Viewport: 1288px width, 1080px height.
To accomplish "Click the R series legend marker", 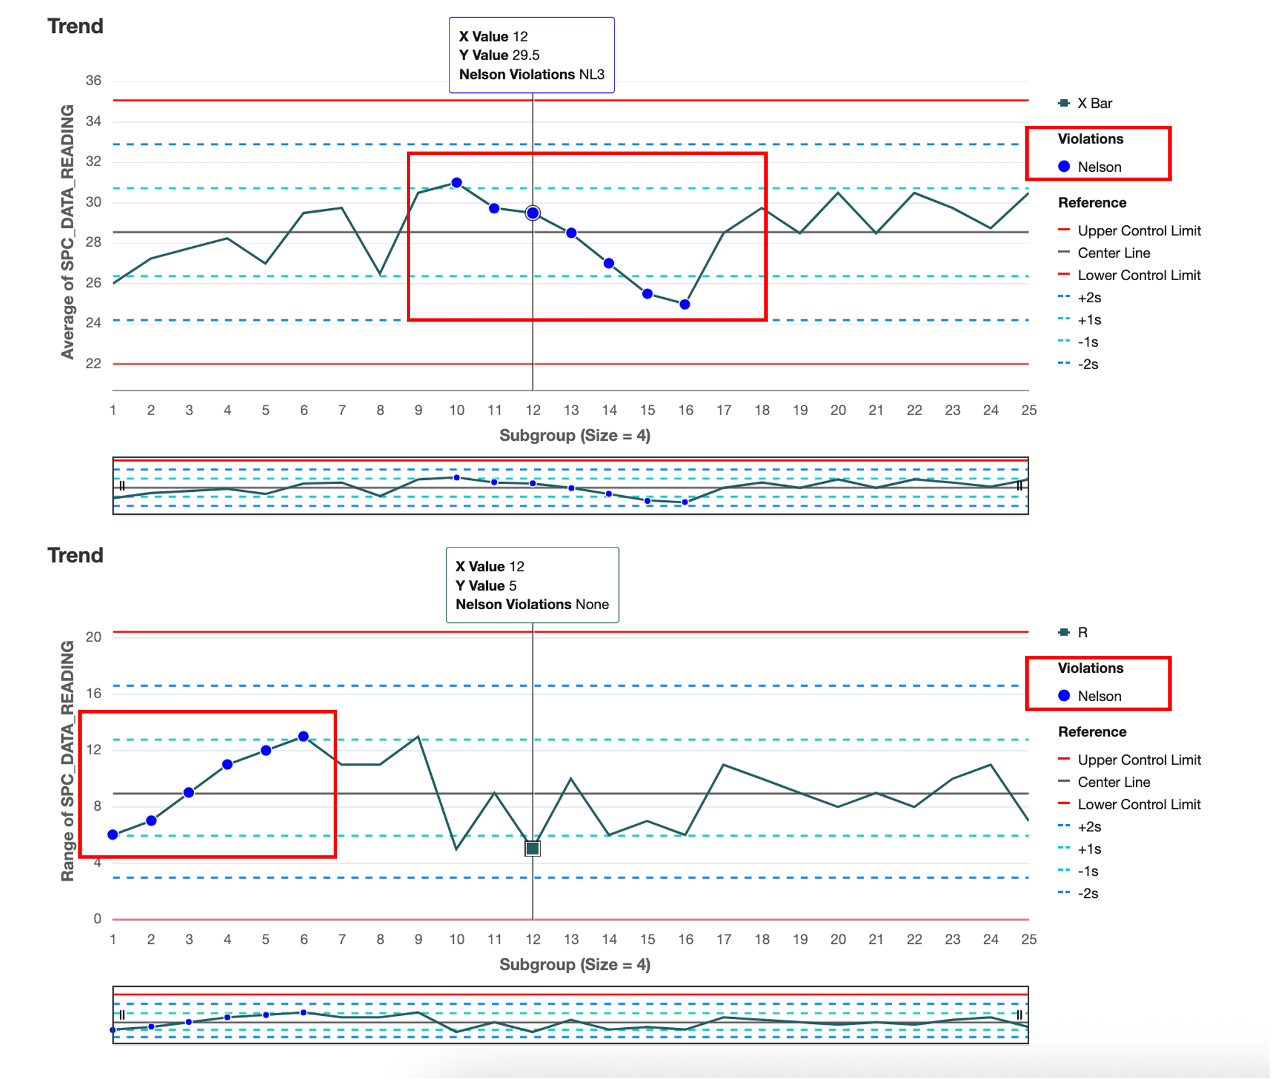I will [x=1062, y=632].
